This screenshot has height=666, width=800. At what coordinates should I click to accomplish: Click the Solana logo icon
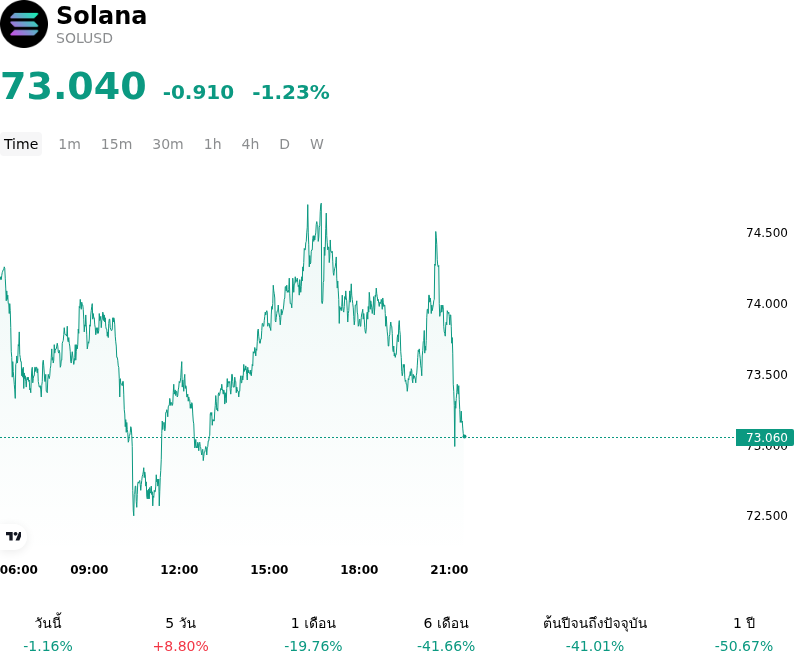(24, 24)
